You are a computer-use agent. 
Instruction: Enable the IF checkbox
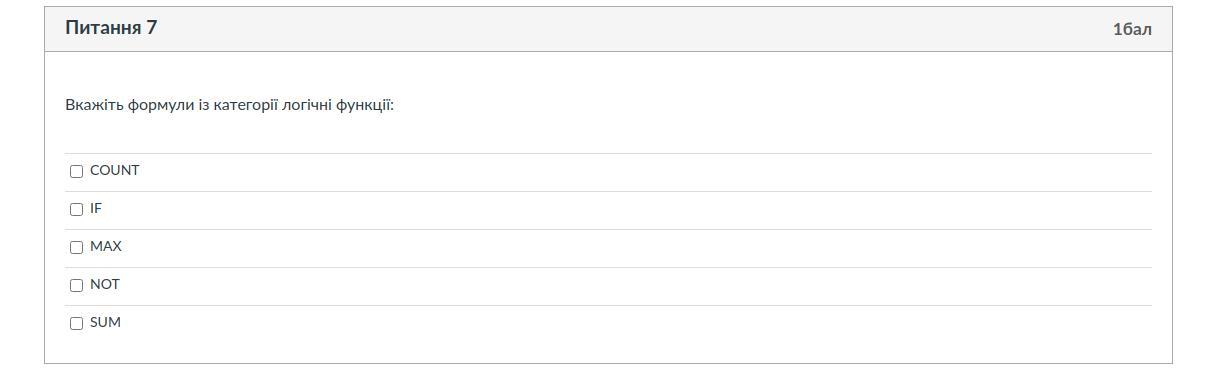[76, 209]
